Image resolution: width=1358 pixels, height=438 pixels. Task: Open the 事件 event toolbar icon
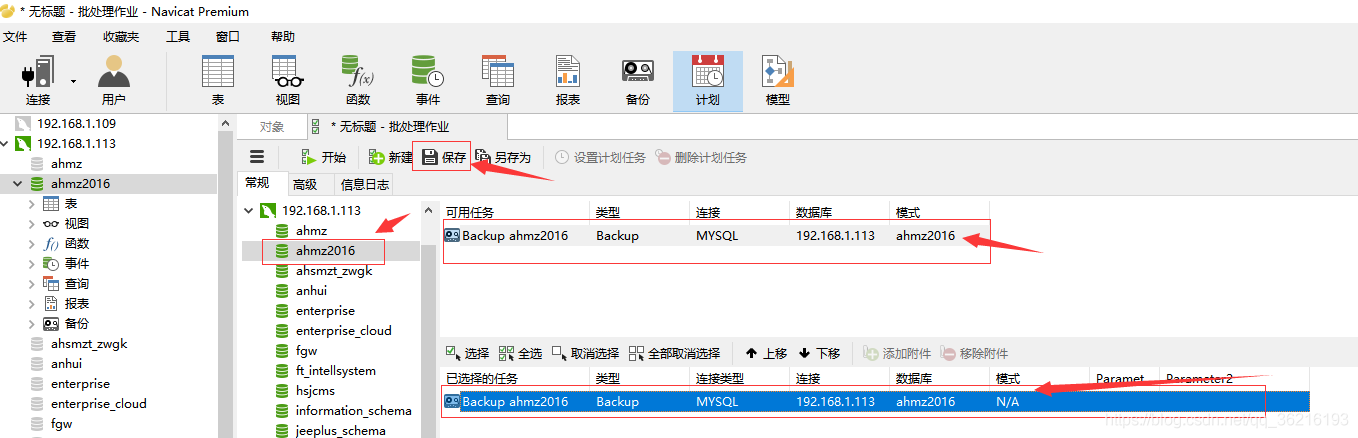(428, 80)
